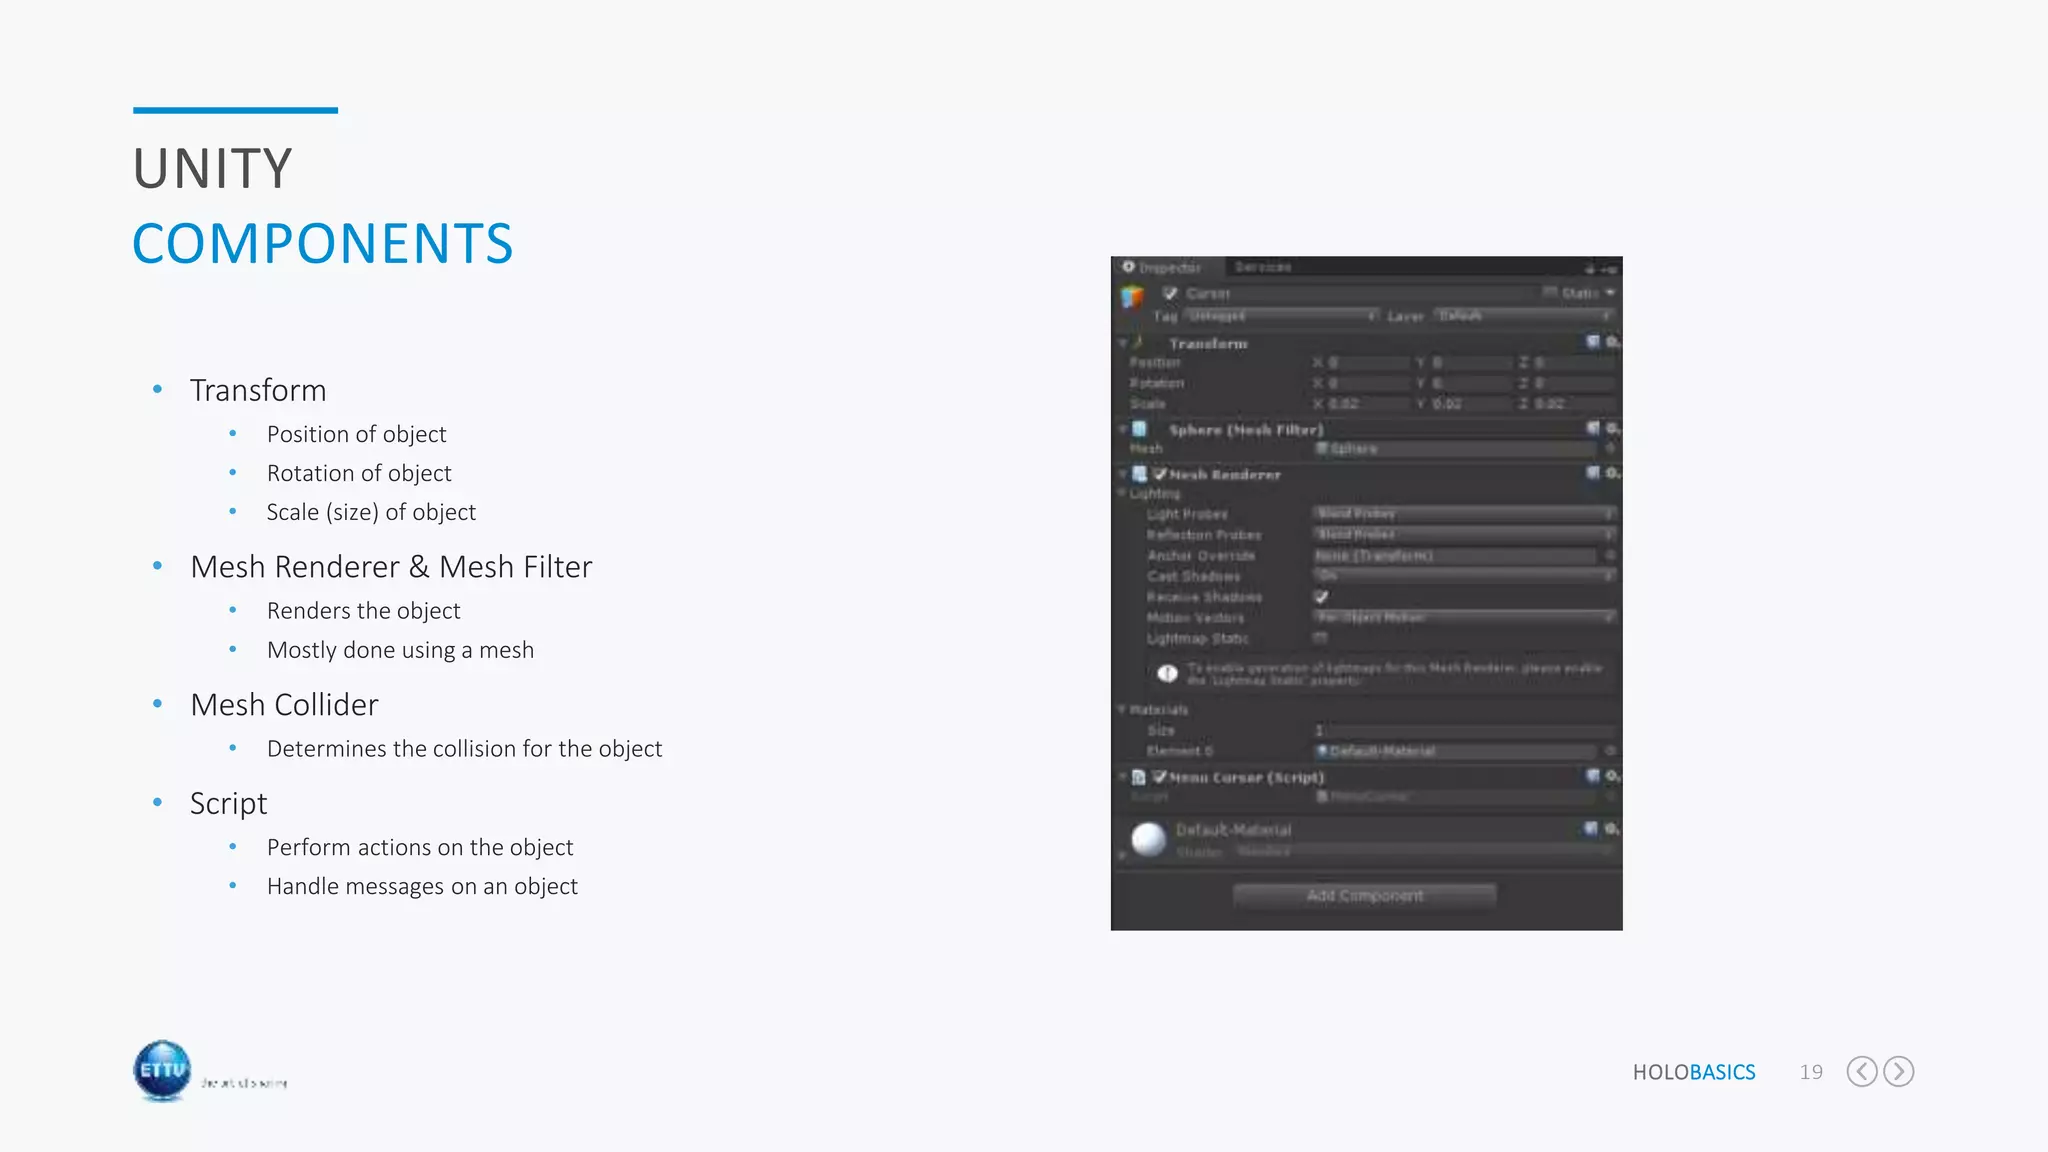Click the GameObject cube icon in Inspector

(x=1132, y=297)
